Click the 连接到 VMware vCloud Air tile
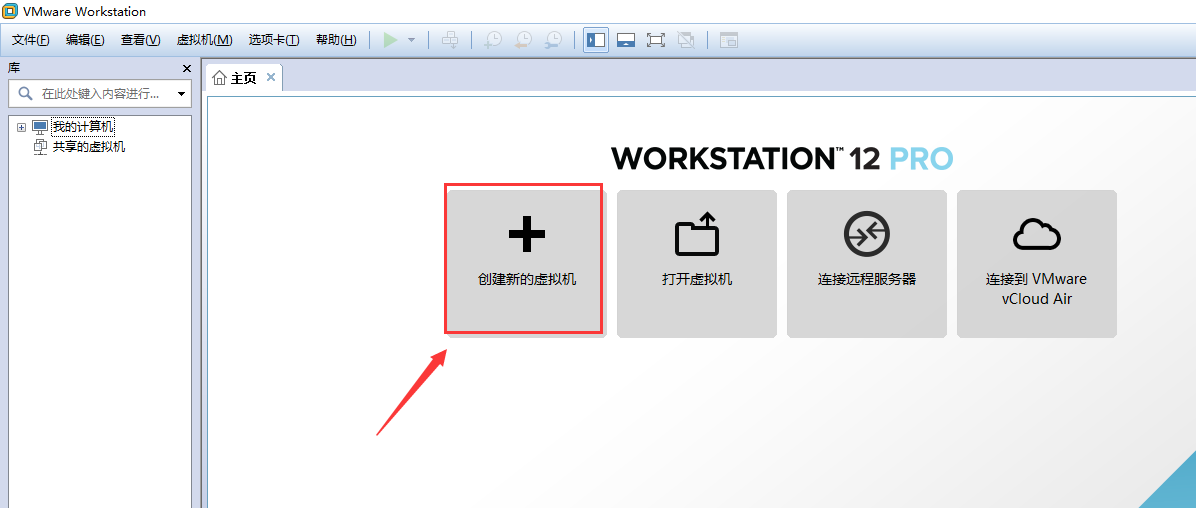This screenshot has height=508, width=1196. (1037, 263)
